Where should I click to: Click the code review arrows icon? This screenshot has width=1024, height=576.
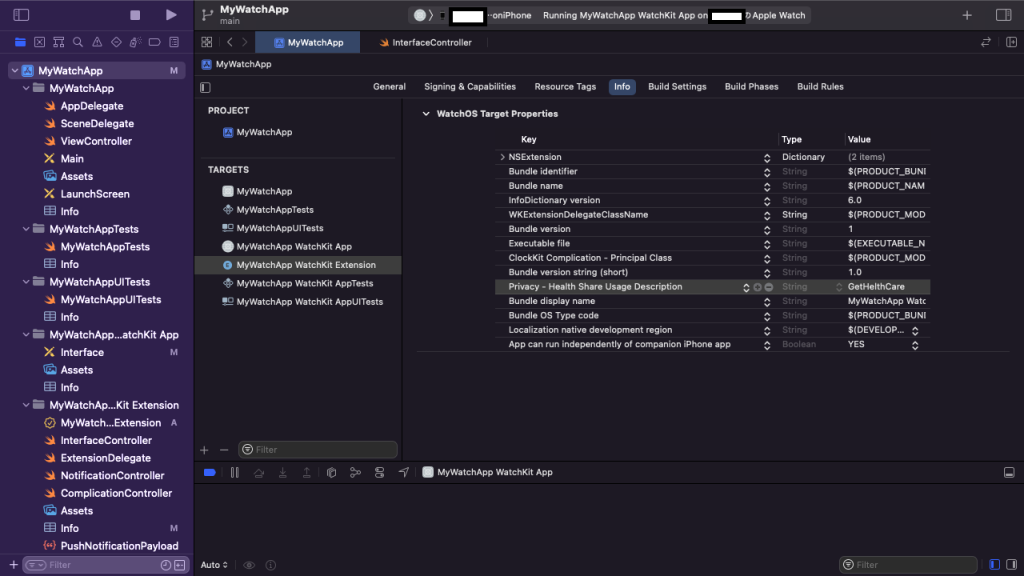click(985, 42)
